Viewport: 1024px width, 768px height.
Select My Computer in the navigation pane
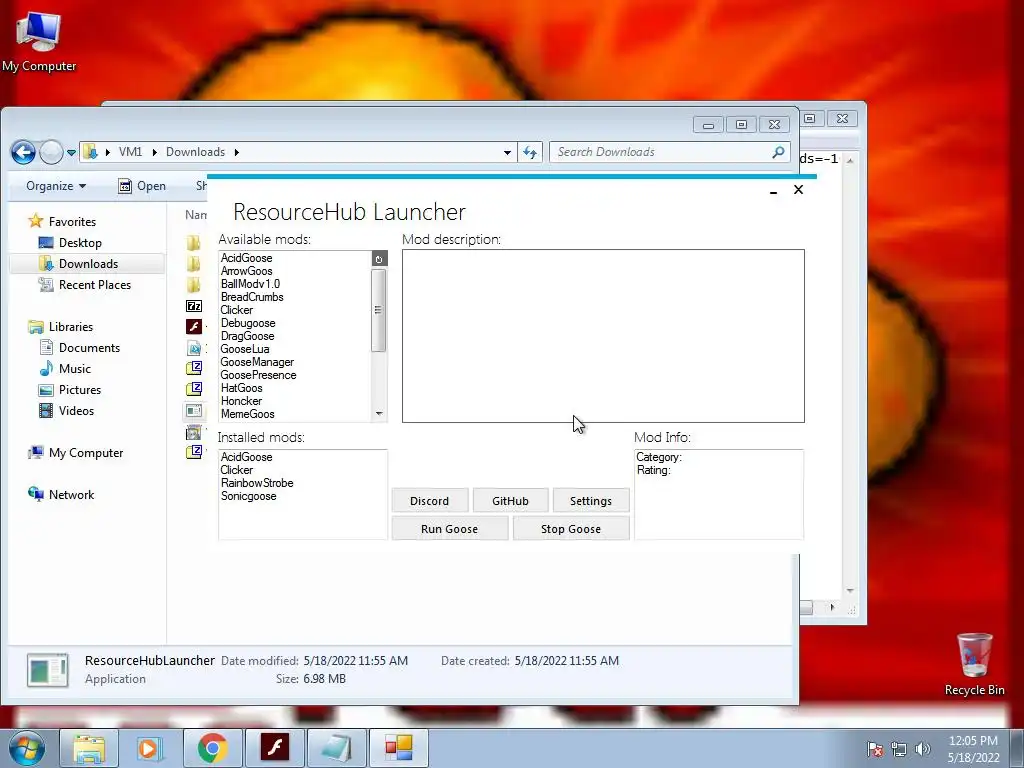[x=86, y=453]
